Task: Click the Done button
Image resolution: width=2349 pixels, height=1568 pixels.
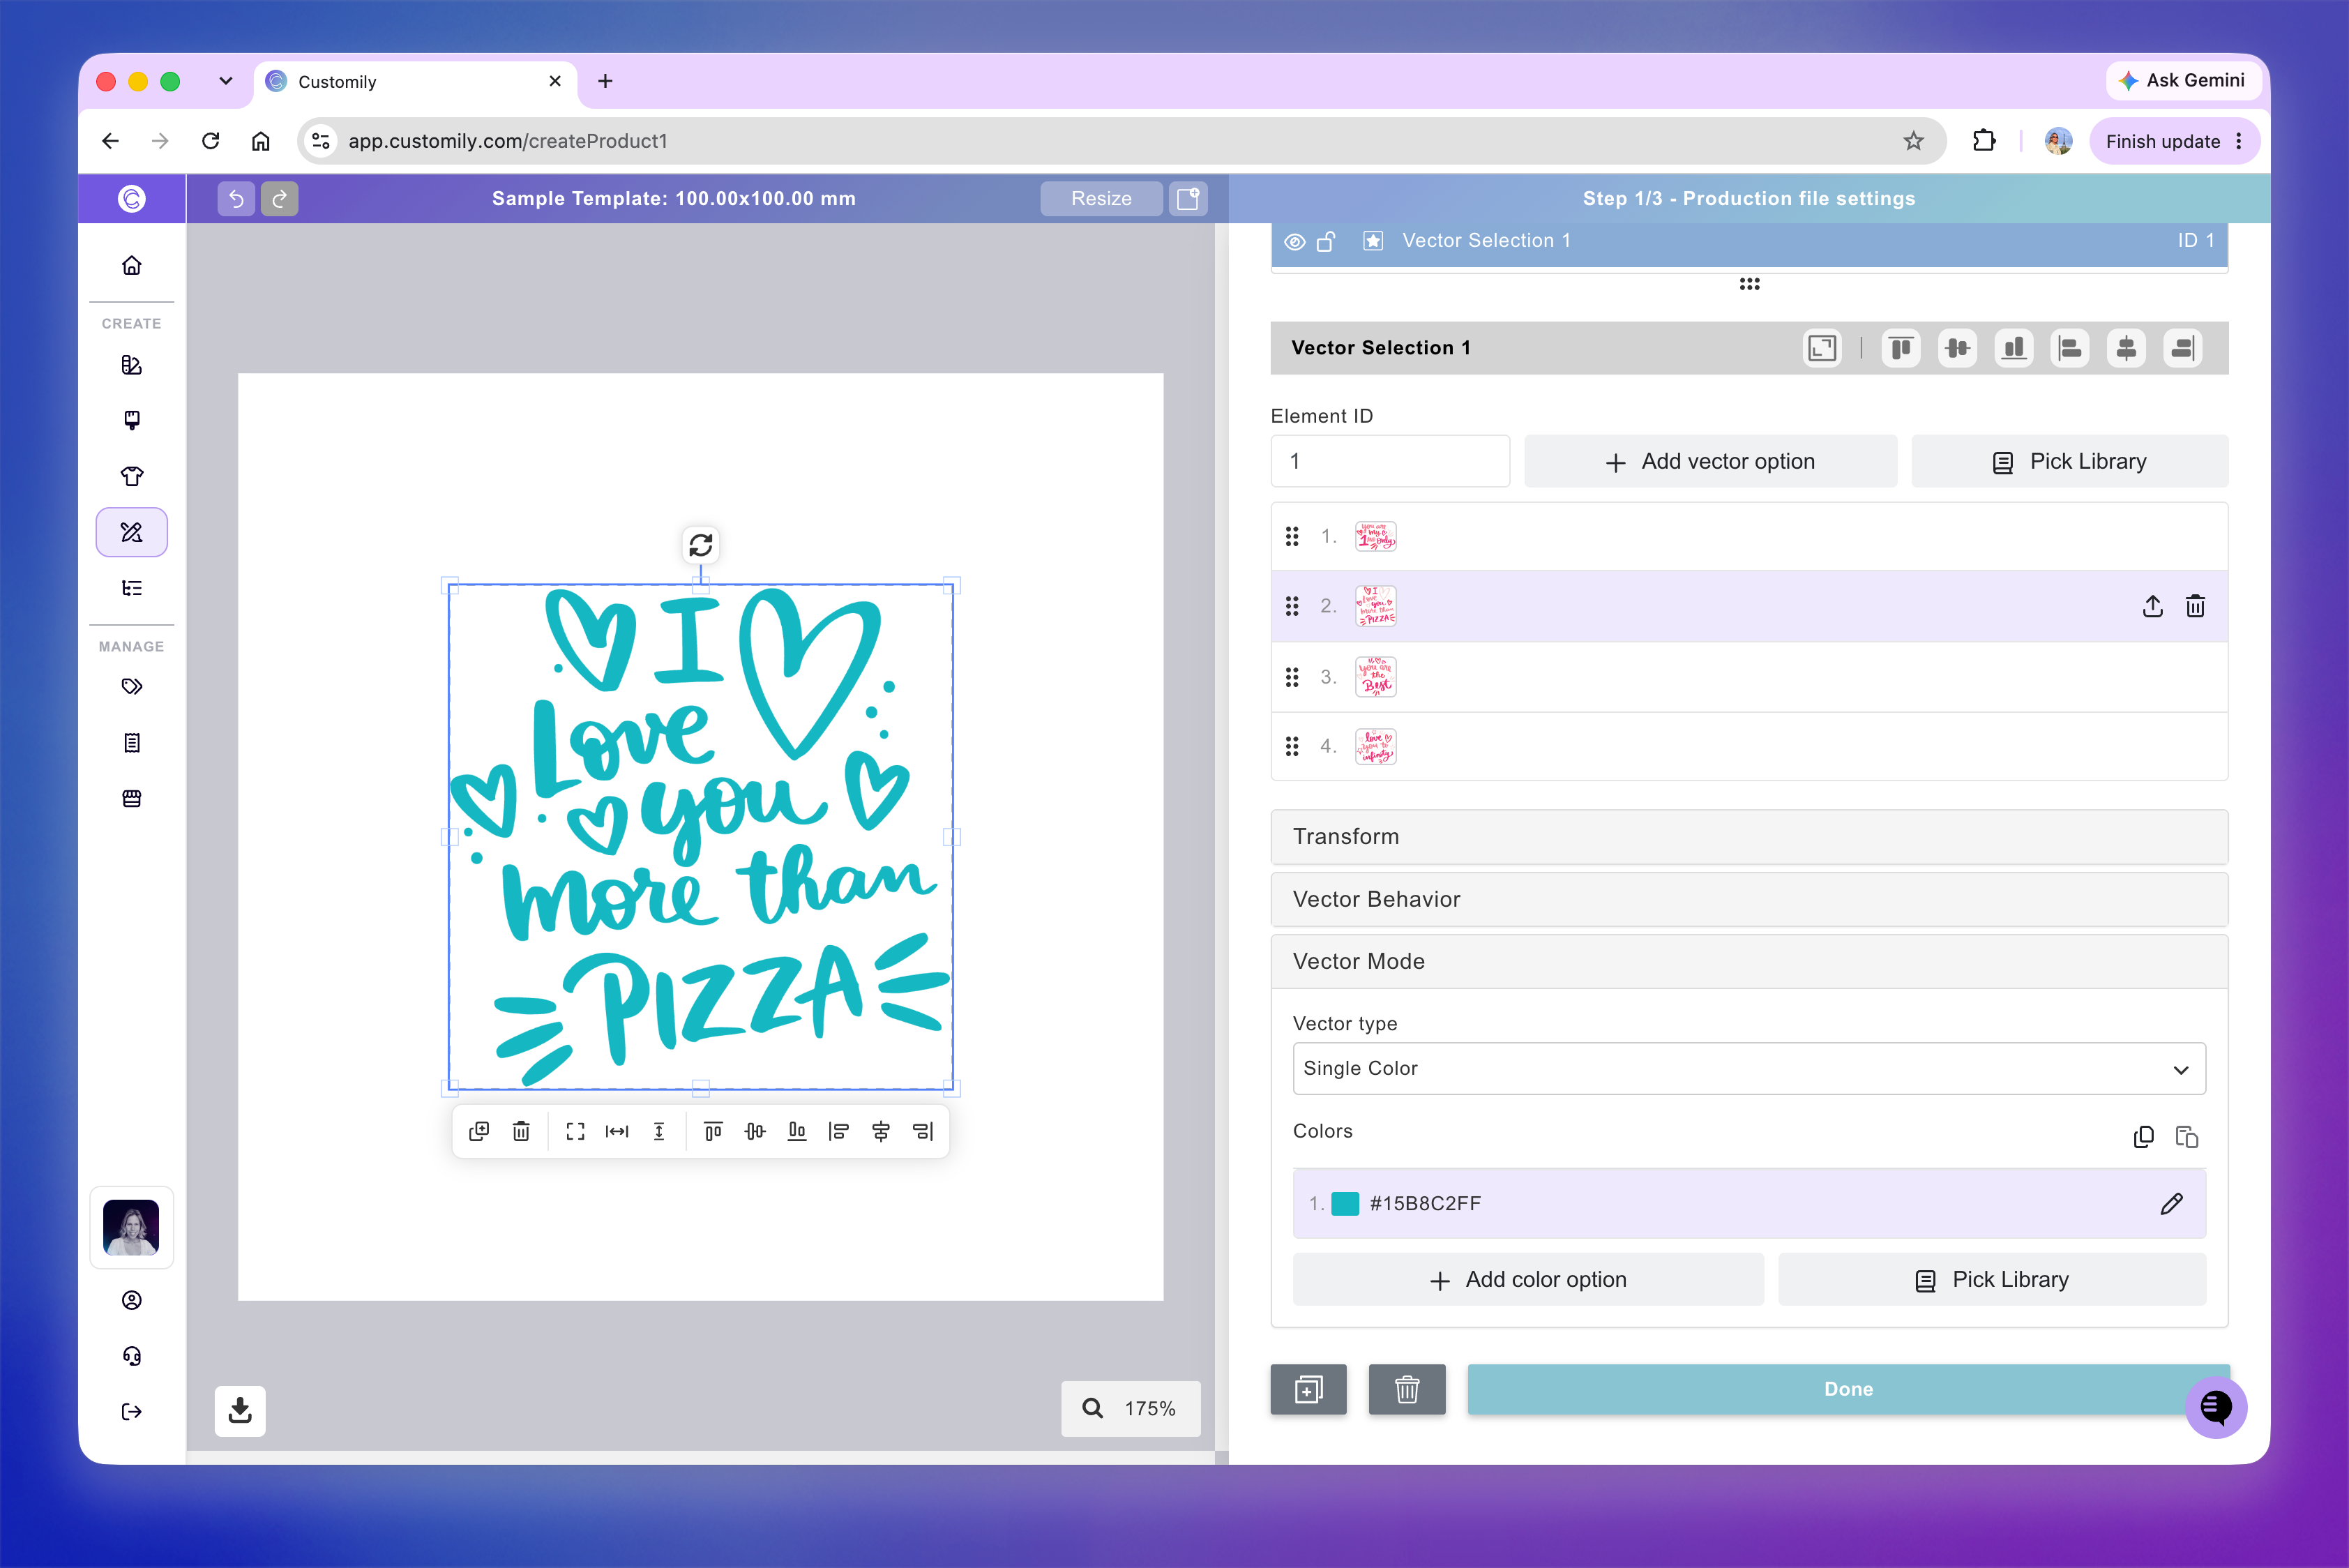Action: pyautogui.click(x=1848, y=1389)
